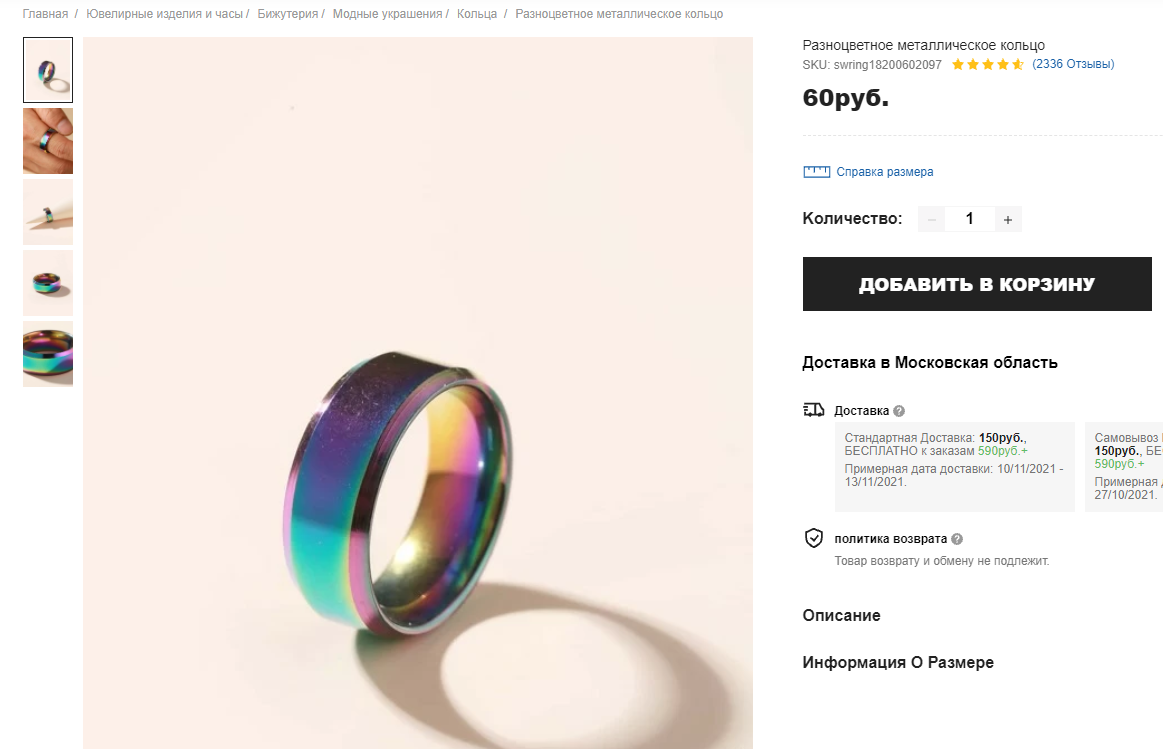Screen dimensions: 1163x749
Task: Open the Справка размера size guide link
Action: pos(884,172)
